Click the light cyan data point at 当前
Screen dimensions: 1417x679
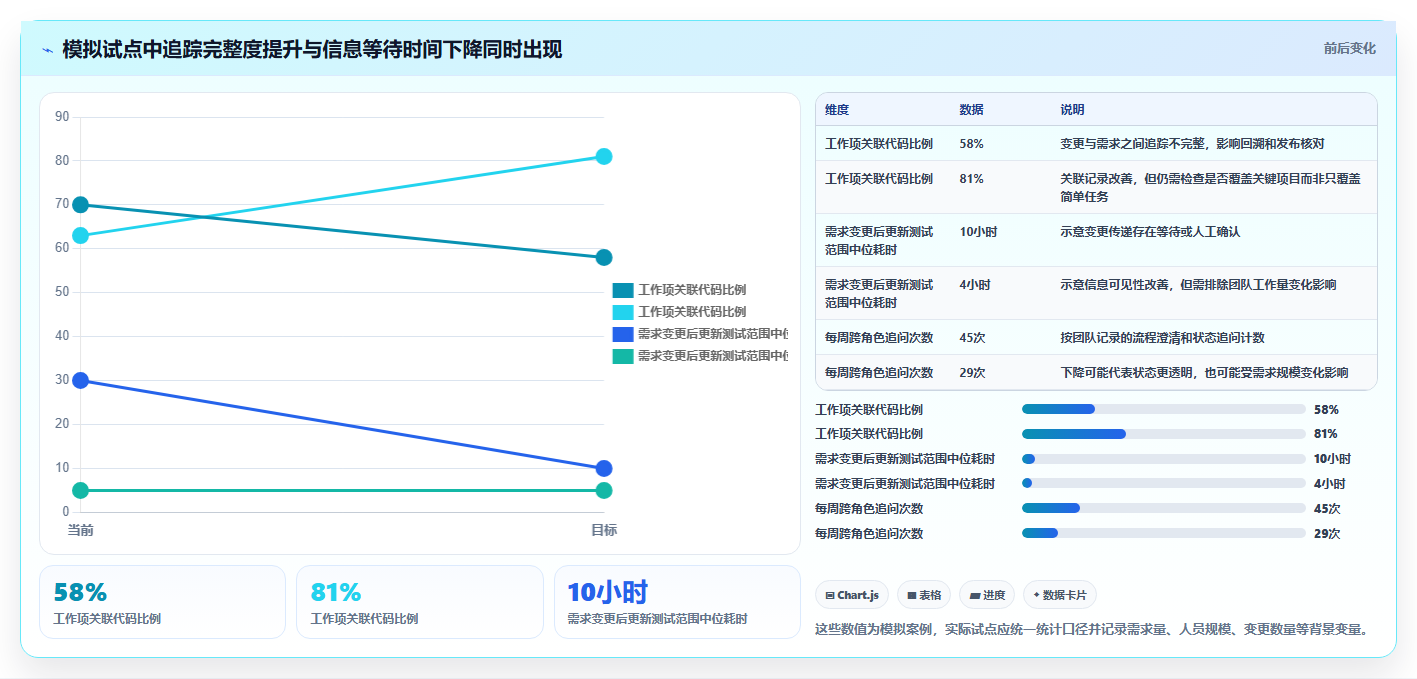click(x=81, y=236)
